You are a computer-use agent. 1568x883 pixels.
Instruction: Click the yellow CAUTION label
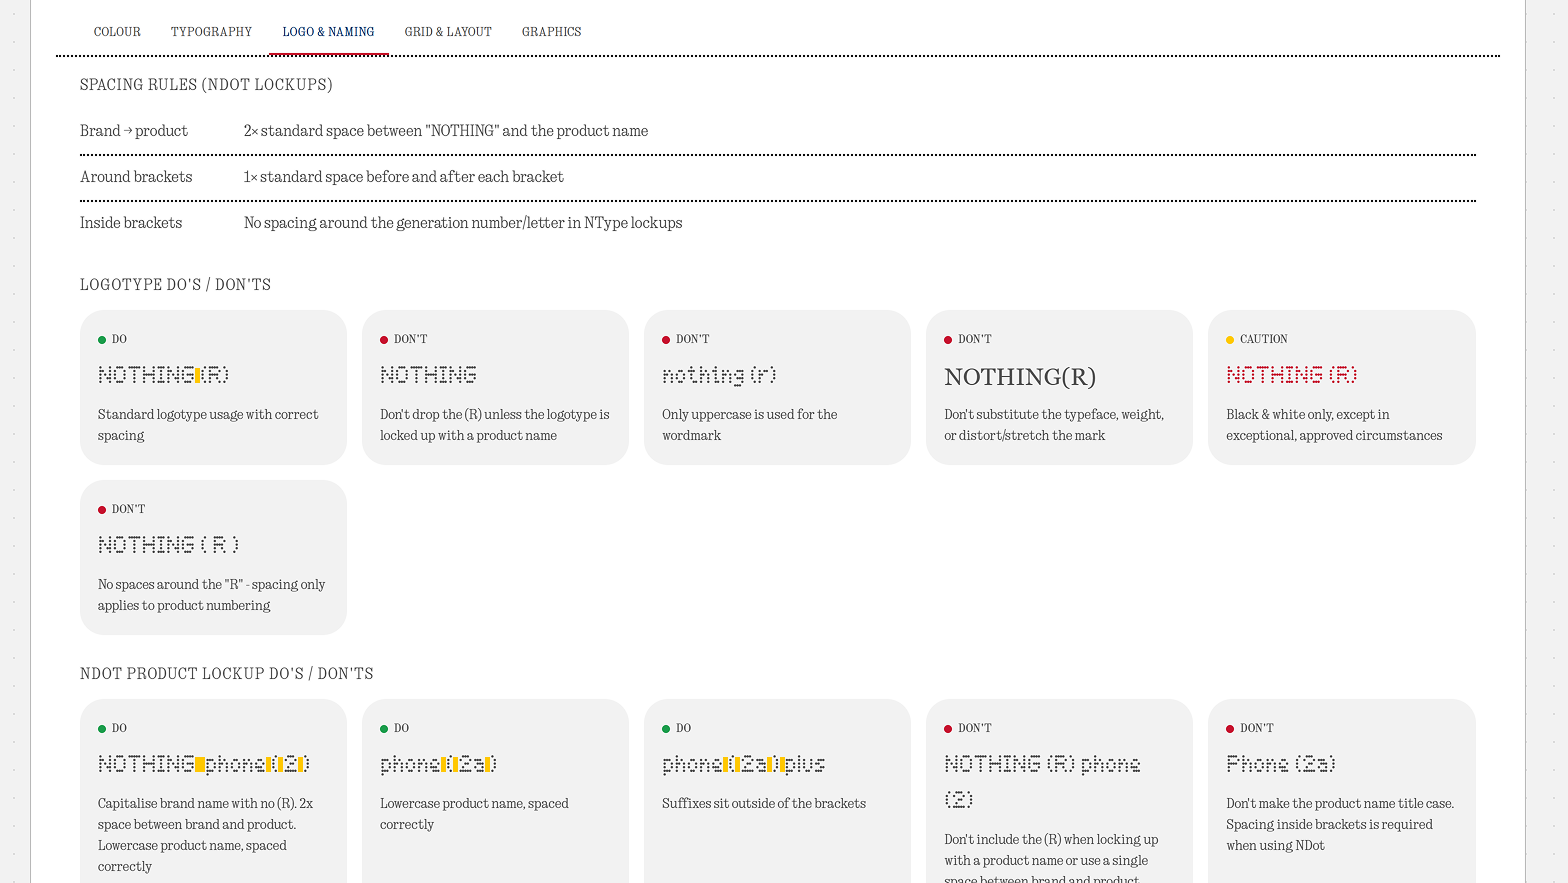(x=1263, y=340)
